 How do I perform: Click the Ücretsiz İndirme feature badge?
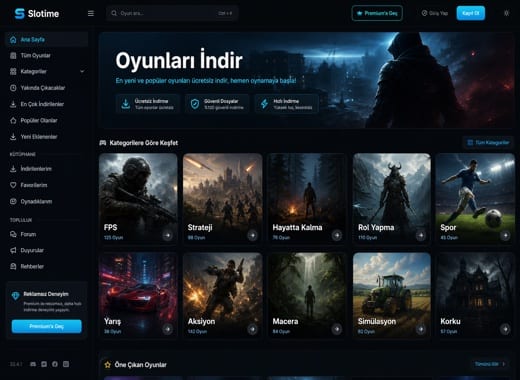coord(148,104)
